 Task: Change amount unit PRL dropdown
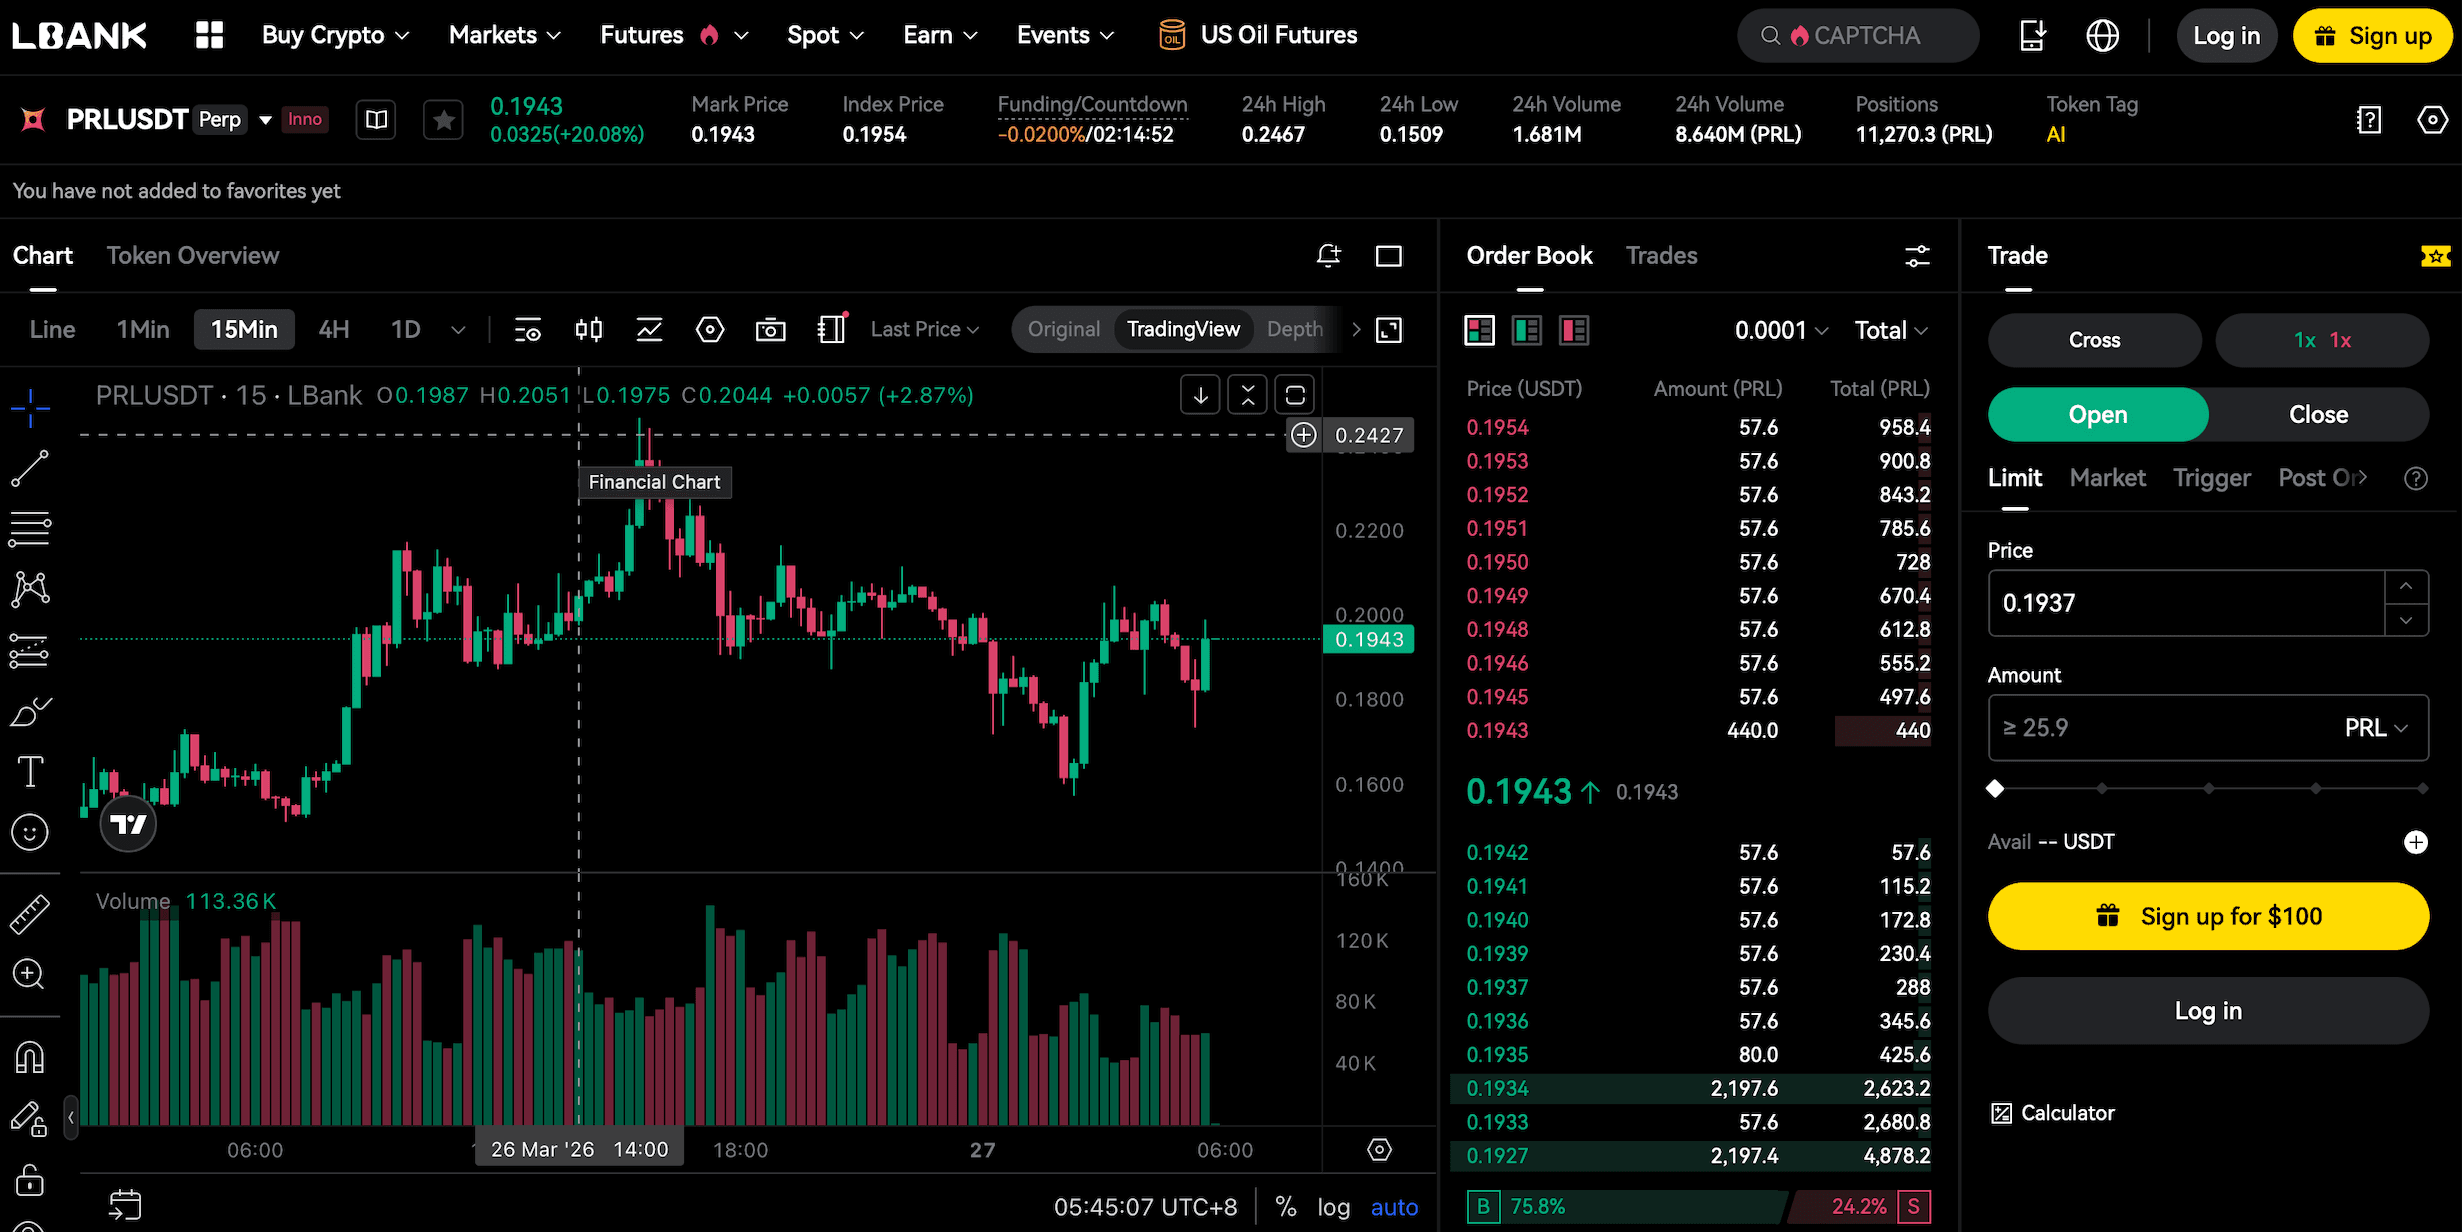(2377, 728)
